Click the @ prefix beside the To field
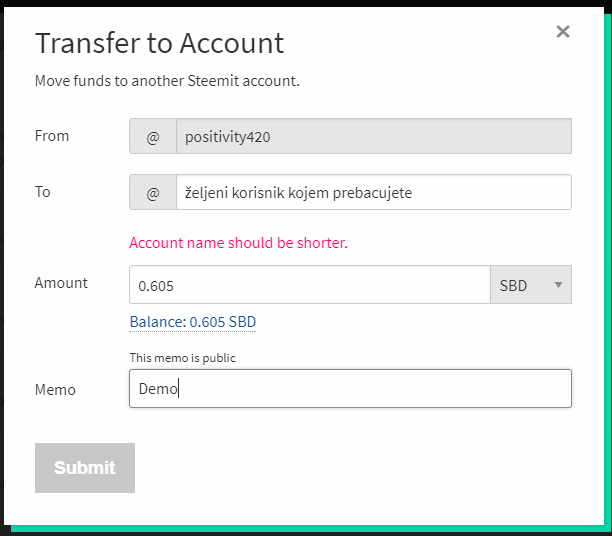This screenshot has height=536, width=612. pos(153,193)
